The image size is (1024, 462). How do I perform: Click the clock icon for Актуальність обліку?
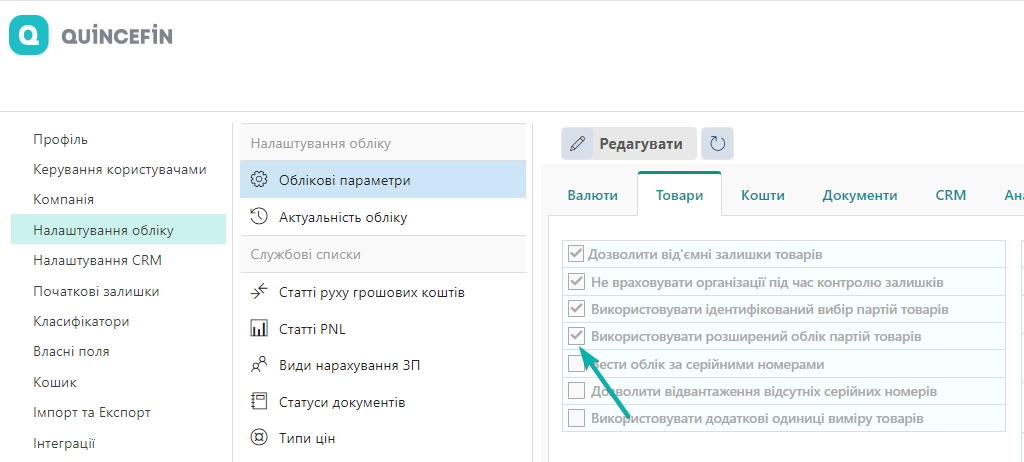[259, 216]
